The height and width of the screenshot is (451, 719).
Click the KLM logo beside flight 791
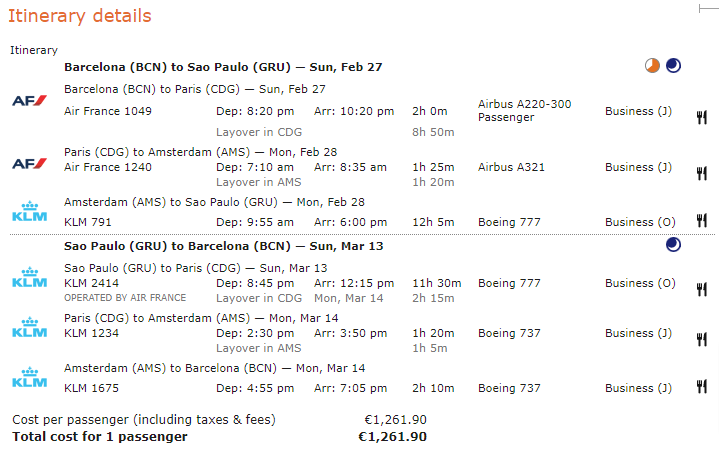(x=28, y=212)
